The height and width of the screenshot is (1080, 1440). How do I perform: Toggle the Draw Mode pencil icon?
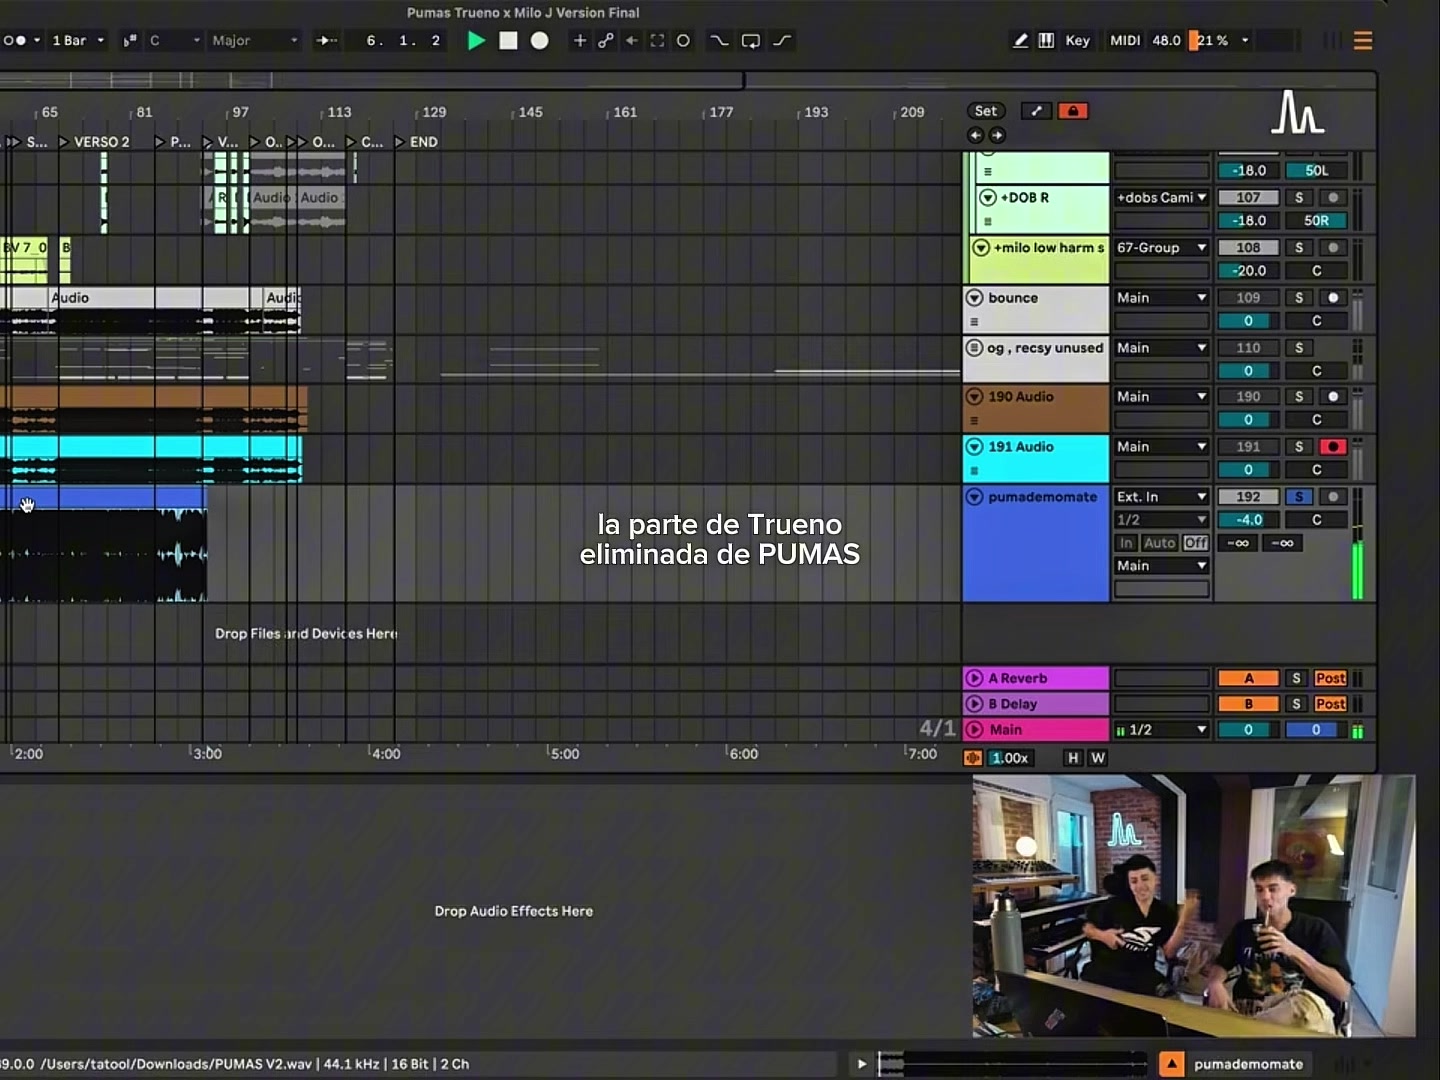(1020, 41)
